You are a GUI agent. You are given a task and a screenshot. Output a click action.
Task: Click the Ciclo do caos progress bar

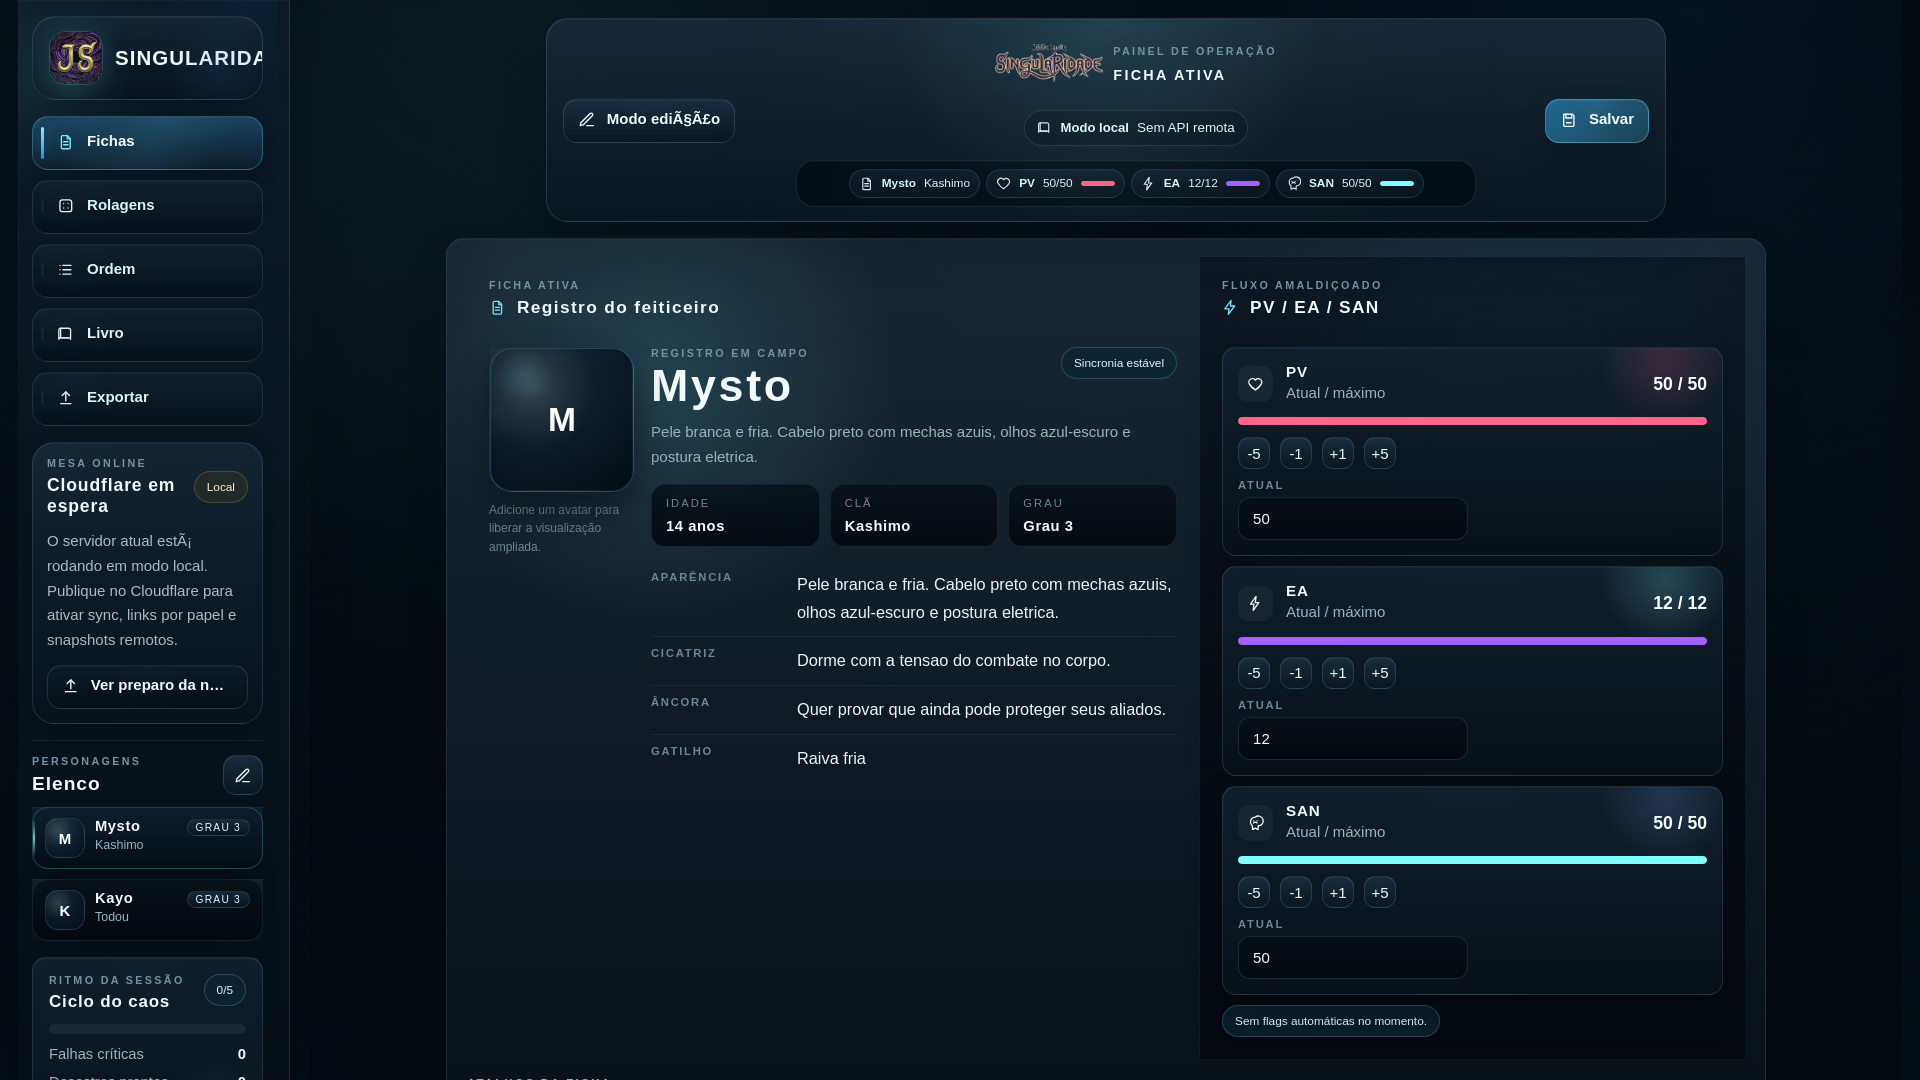coord(147,1028)
